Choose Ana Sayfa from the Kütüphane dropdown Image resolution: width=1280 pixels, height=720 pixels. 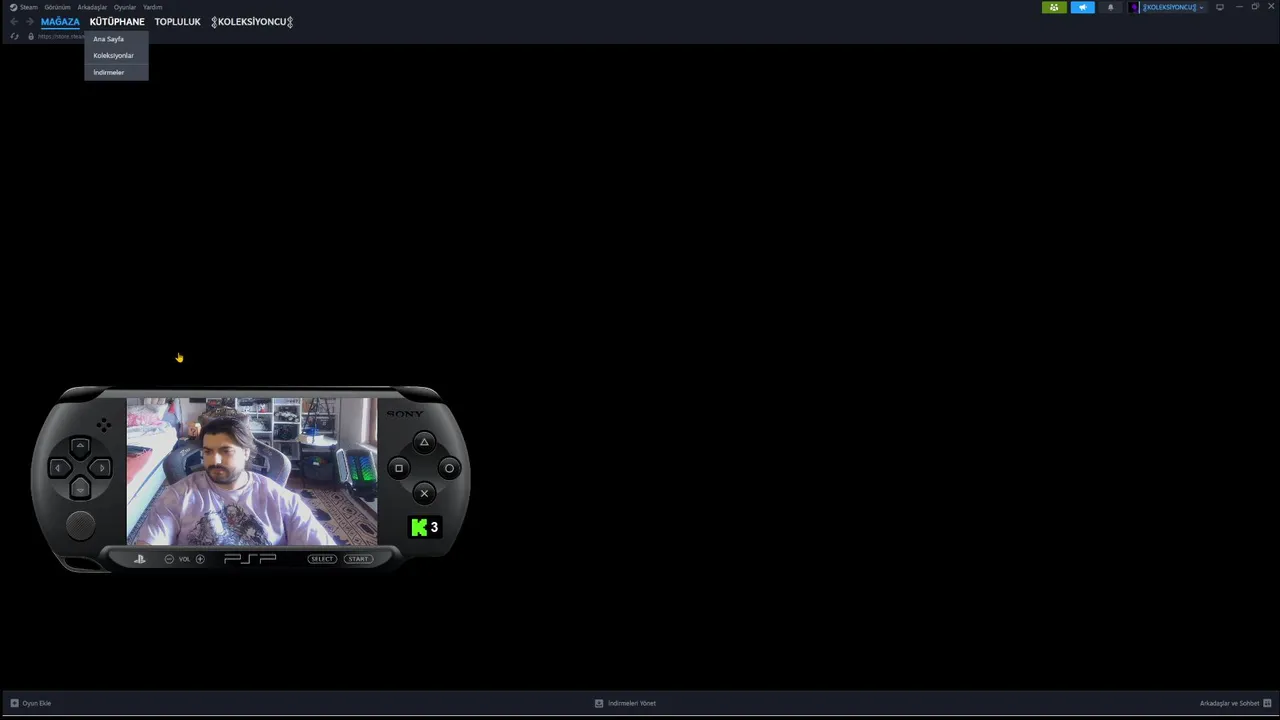point(116,39)
